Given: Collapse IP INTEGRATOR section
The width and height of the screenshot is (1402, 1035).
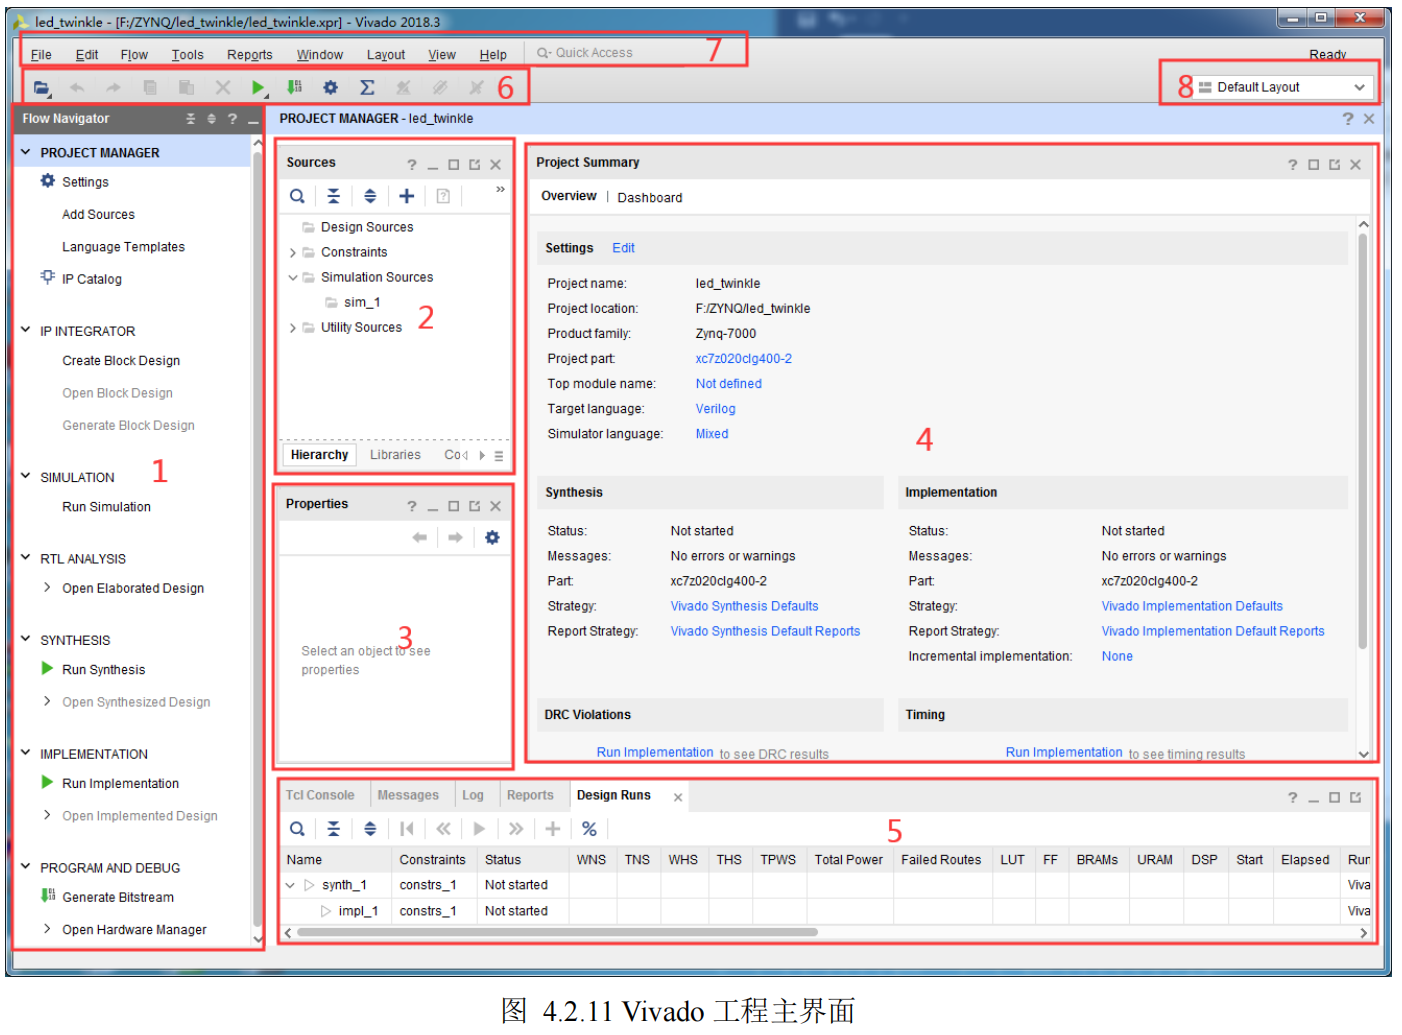Looking at the screenshot, I should [26, 330].
